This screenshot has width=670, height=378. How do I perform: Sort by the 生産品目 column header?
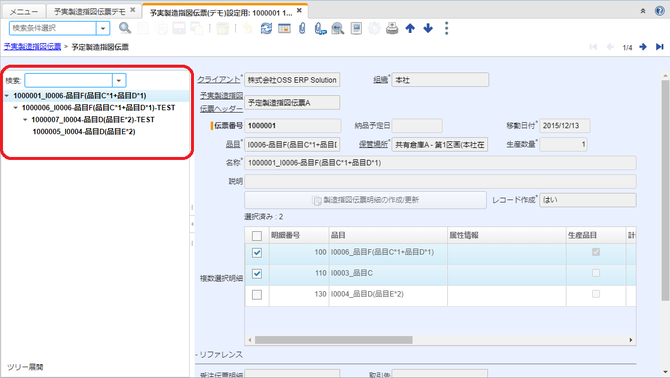point(596,235)
